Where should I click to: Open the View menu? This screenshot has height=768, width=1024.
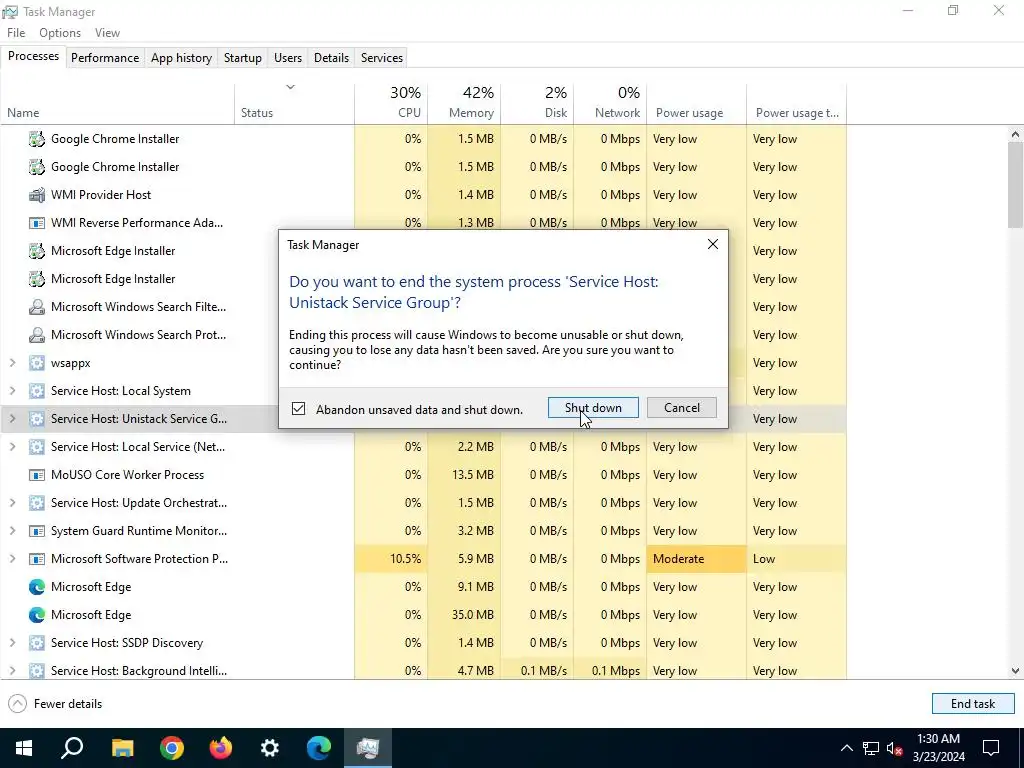[107, 33]
